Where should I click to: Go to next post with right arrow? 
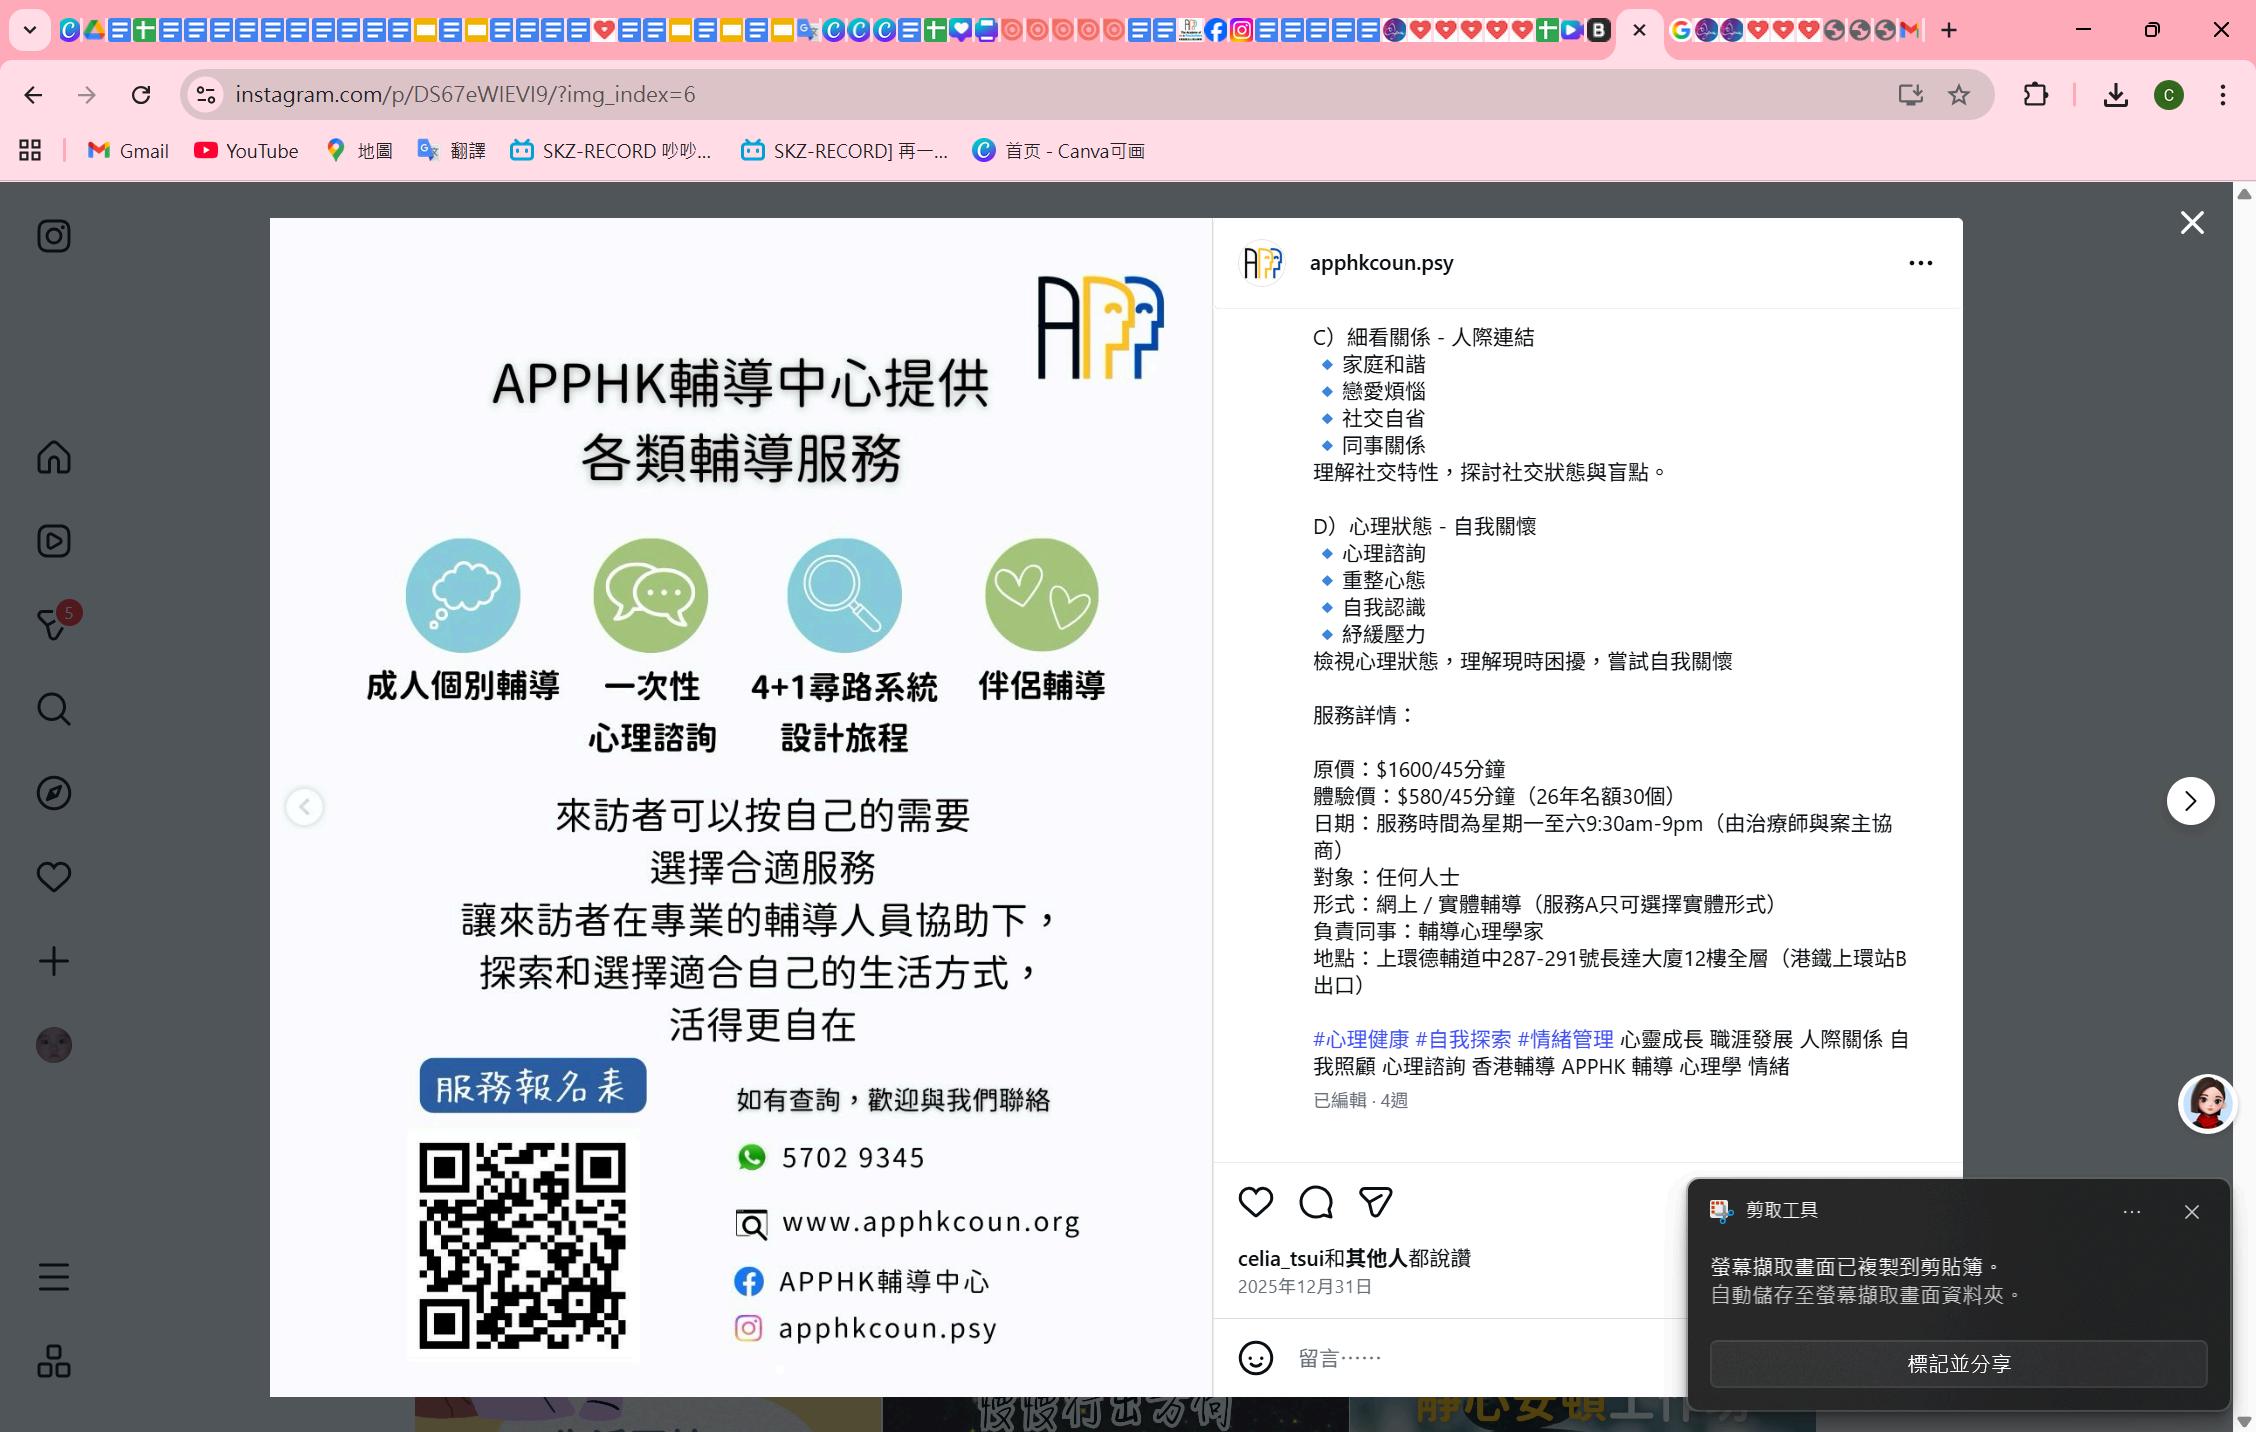2190,801
